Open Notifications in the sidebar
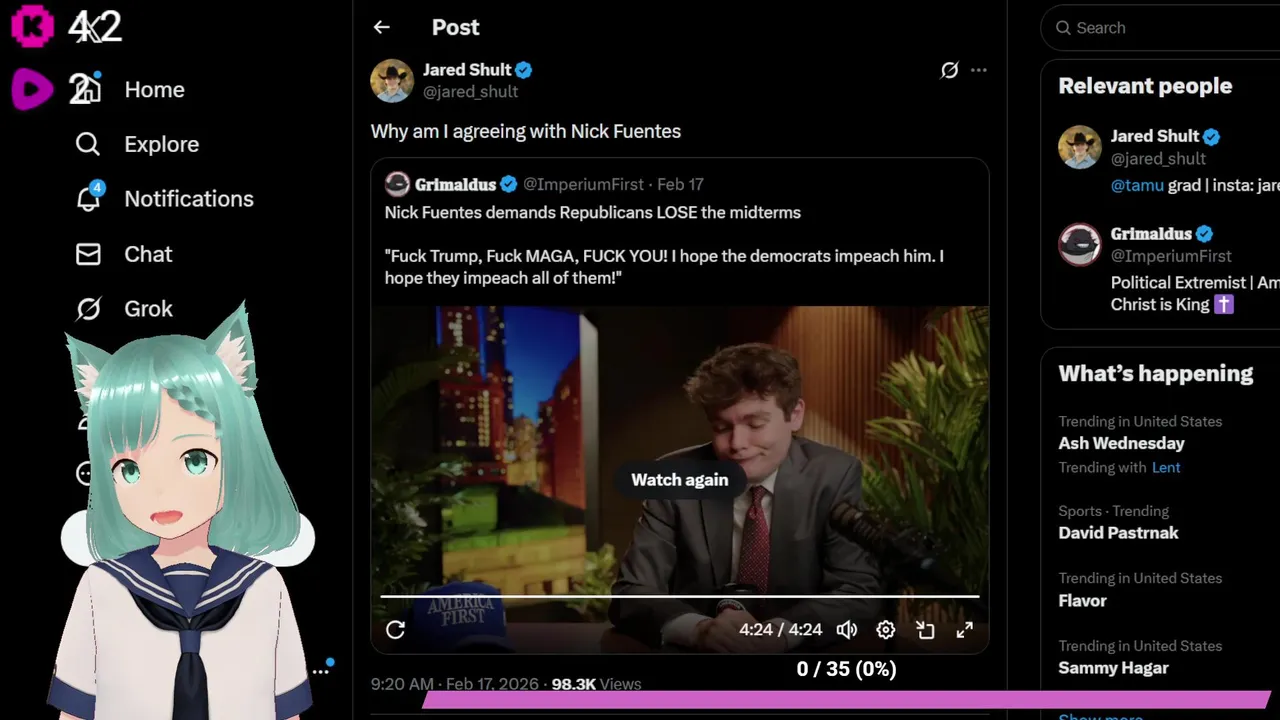The height and width of the screenshot is (720, 1280). click(188, 199)
